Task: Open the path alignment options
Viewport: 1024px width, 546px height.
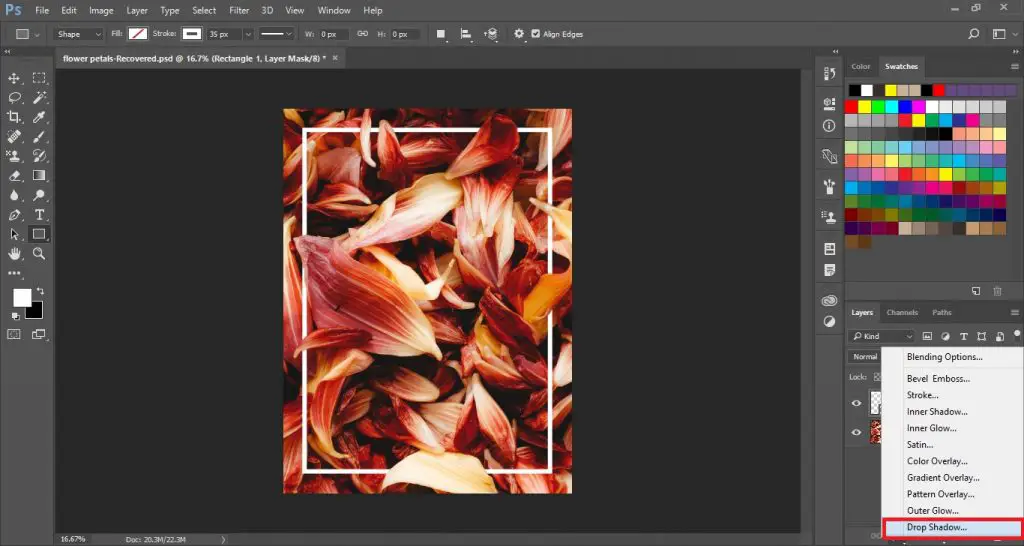Action: tap(466, 34)
